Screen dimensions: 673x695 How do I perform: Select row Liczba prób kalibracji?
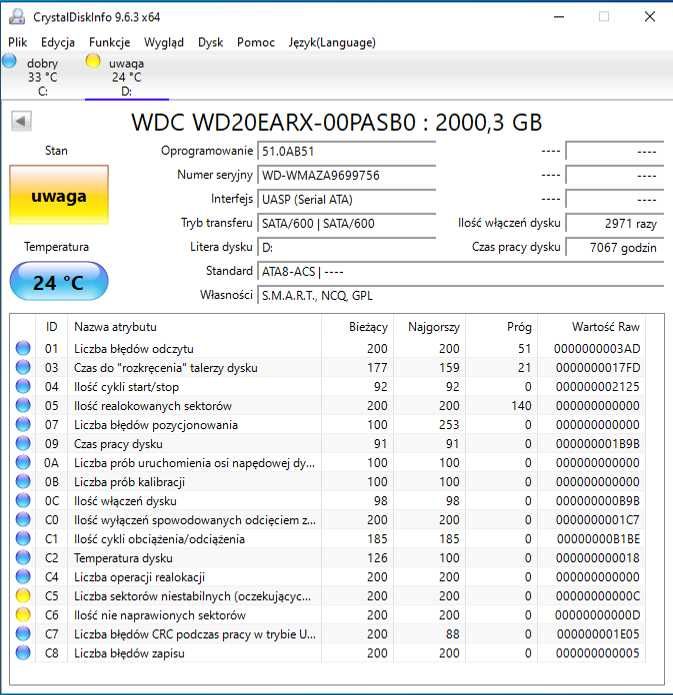[328, 482]
